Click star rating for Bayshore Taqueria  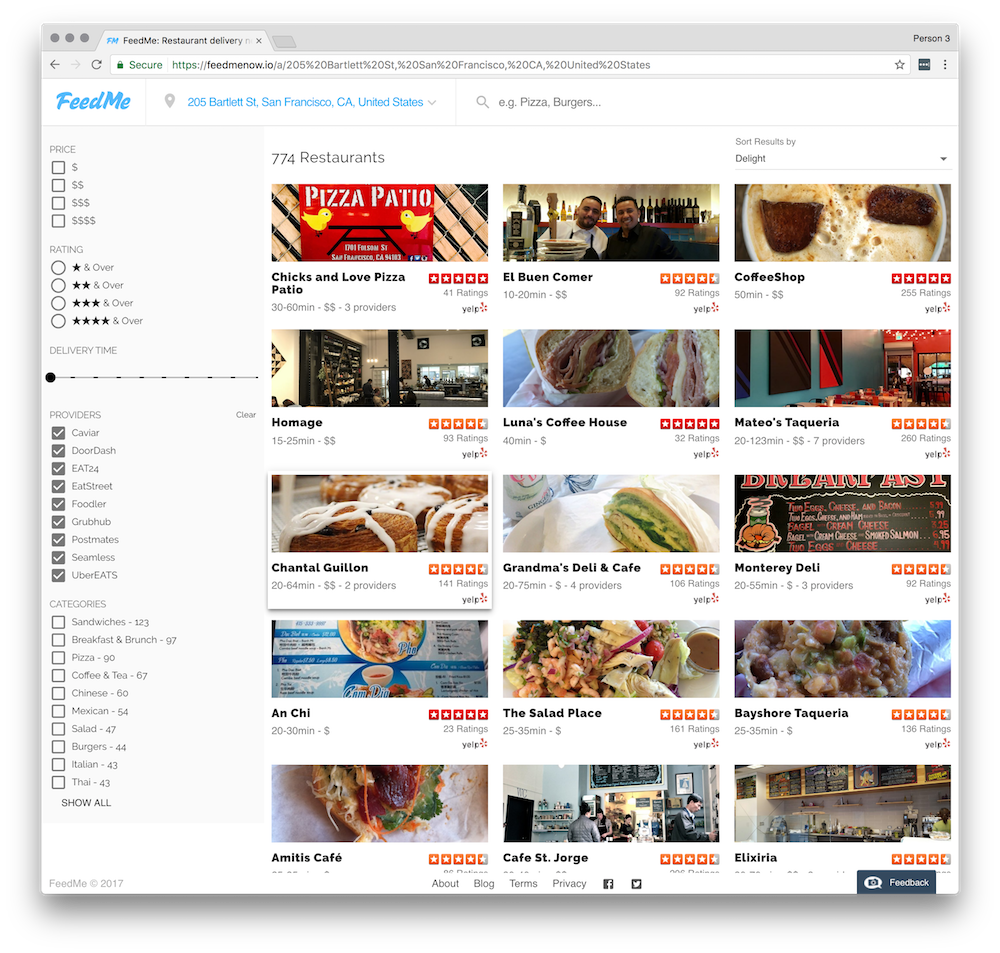click(x=921, y=714)
